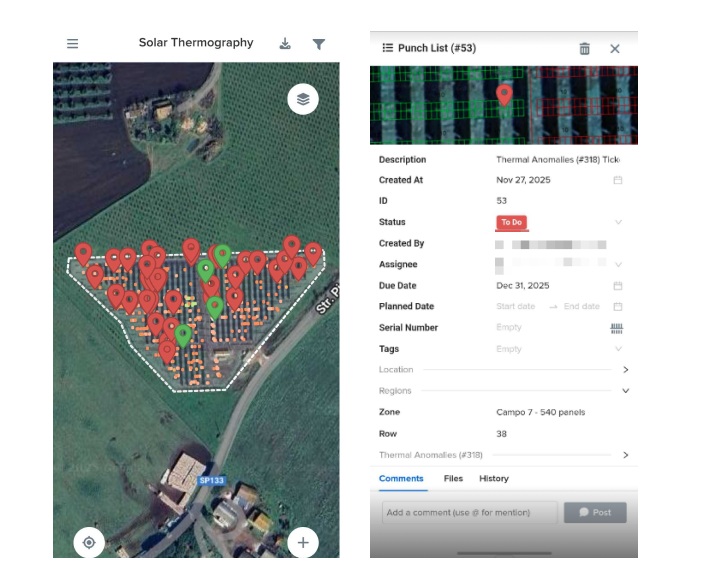Switch to the History tab
The width and height of the screenshot is (709, 586).
(494, 478)
